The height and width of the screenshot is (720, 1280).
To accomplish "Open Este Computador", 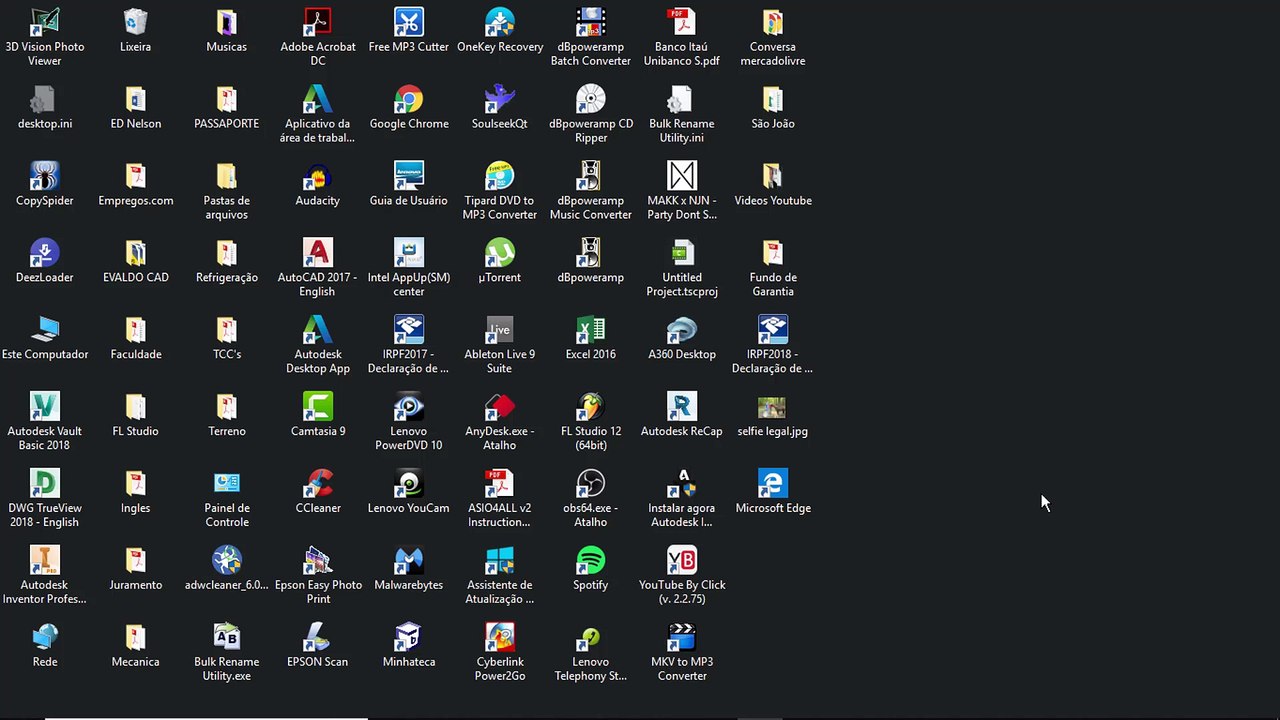I will click(x=45, y=331).
